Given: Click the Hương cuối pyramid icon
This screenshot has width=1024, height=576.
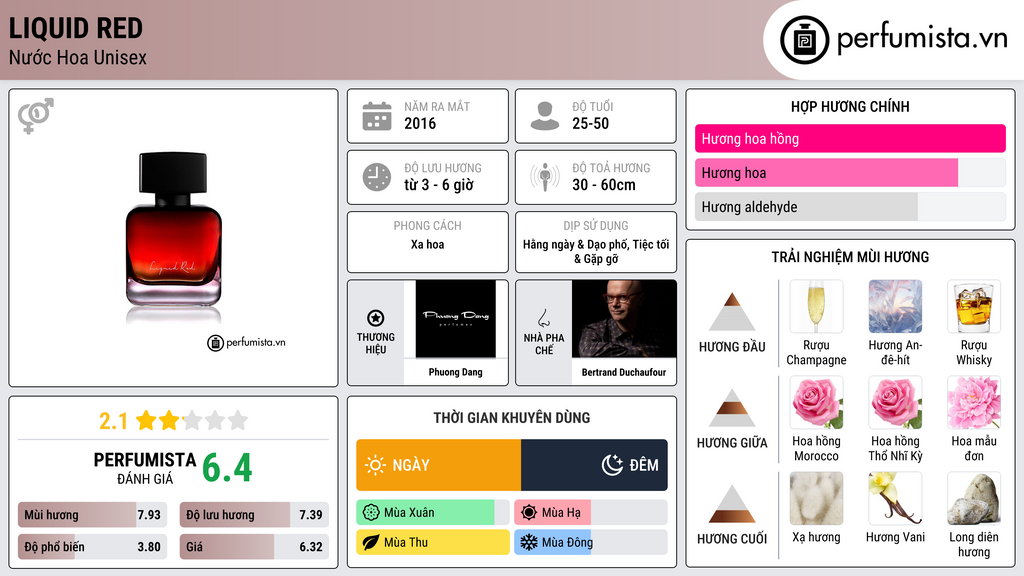Looking at the screenshot, I should pyautogui.click(x=732, y=504).
